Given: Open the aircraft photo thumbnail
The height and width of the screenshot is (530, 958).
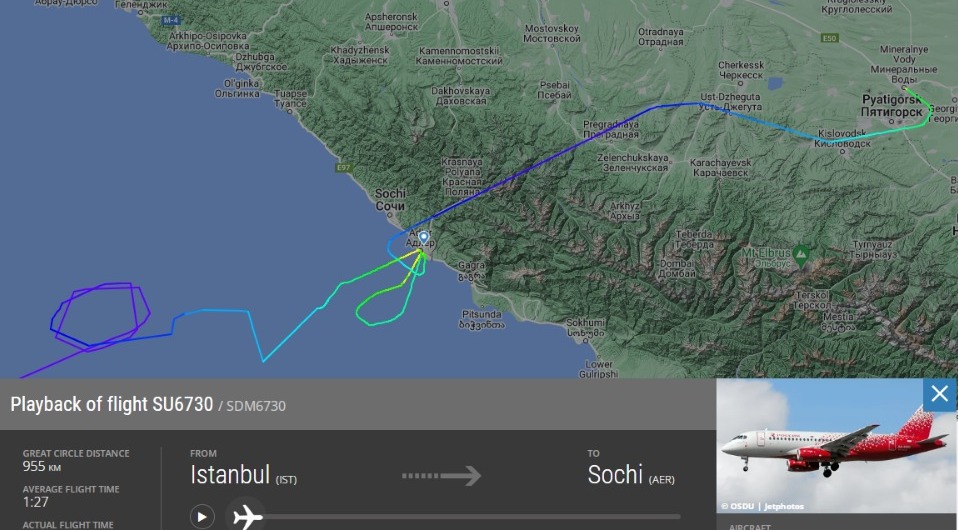Looking at the screenshot, I should pyautogui.click(x=836, y=446).
